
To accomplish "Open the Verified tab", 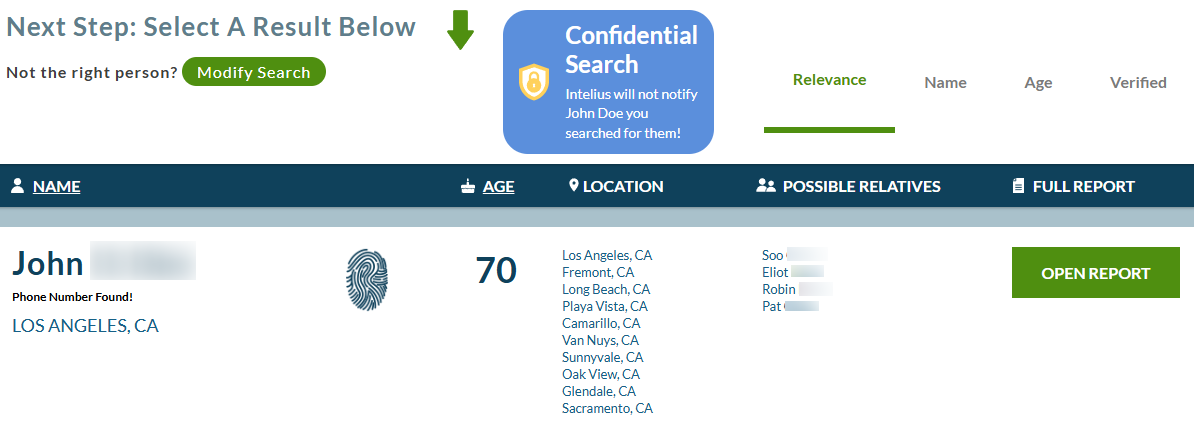I will 1138,82.
